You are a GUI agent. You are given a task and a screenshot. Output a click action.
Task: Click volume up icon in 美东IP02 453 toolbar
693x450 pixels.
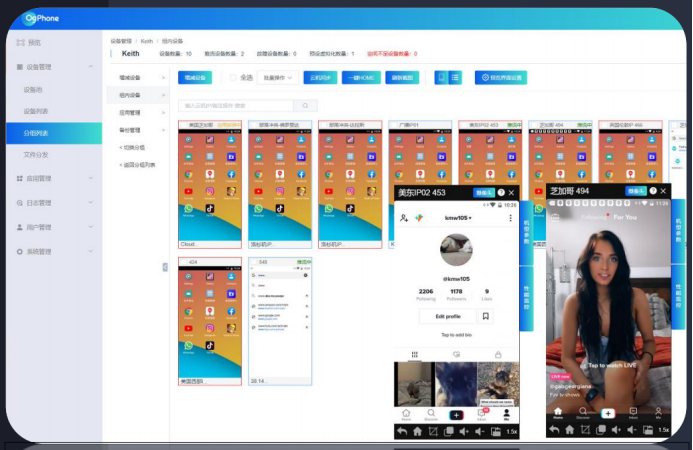click(464, 431)
